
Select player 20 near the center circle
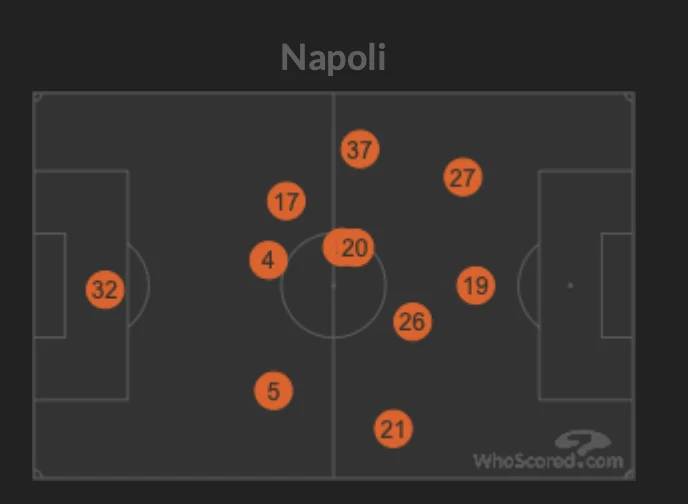(x=356, y=248)
